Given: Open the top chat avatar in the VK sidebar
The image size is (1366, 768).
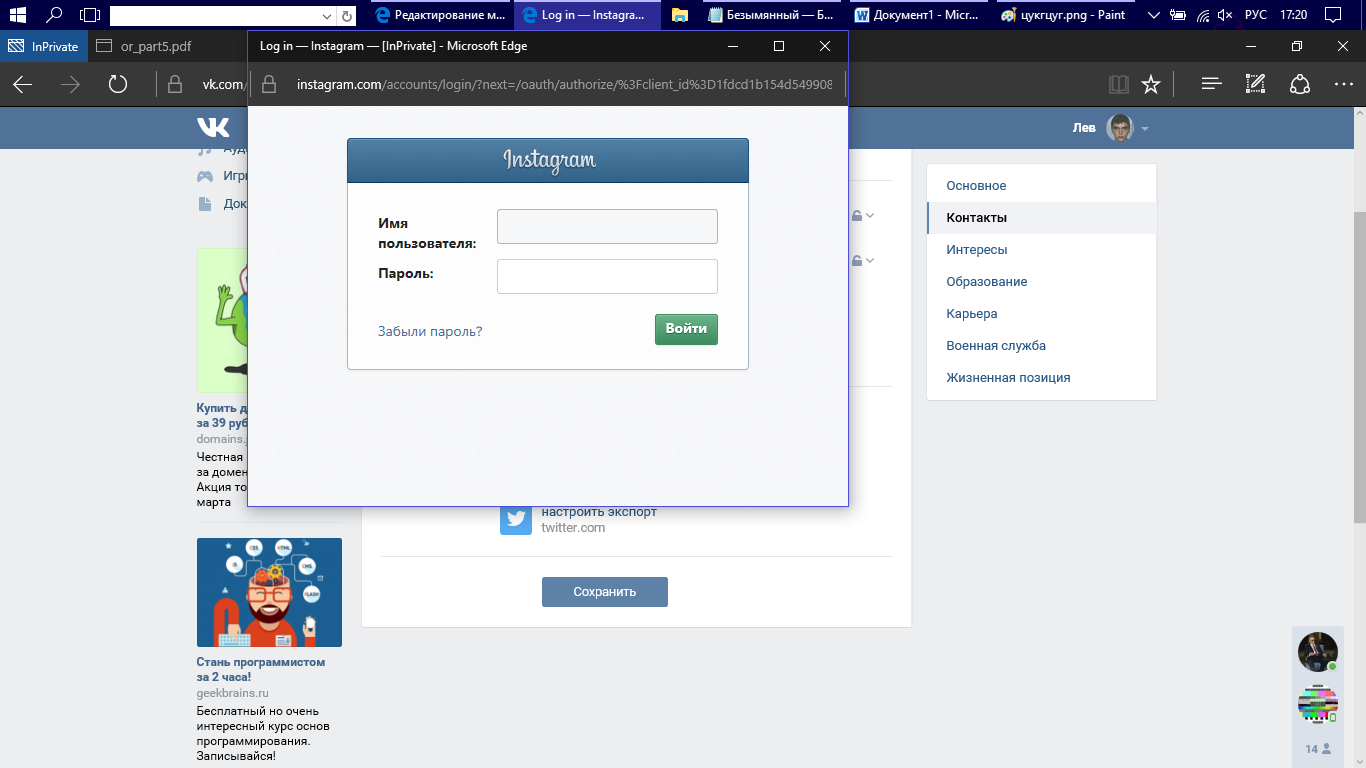Looking at the screenshot, I should click(1318, 652).
